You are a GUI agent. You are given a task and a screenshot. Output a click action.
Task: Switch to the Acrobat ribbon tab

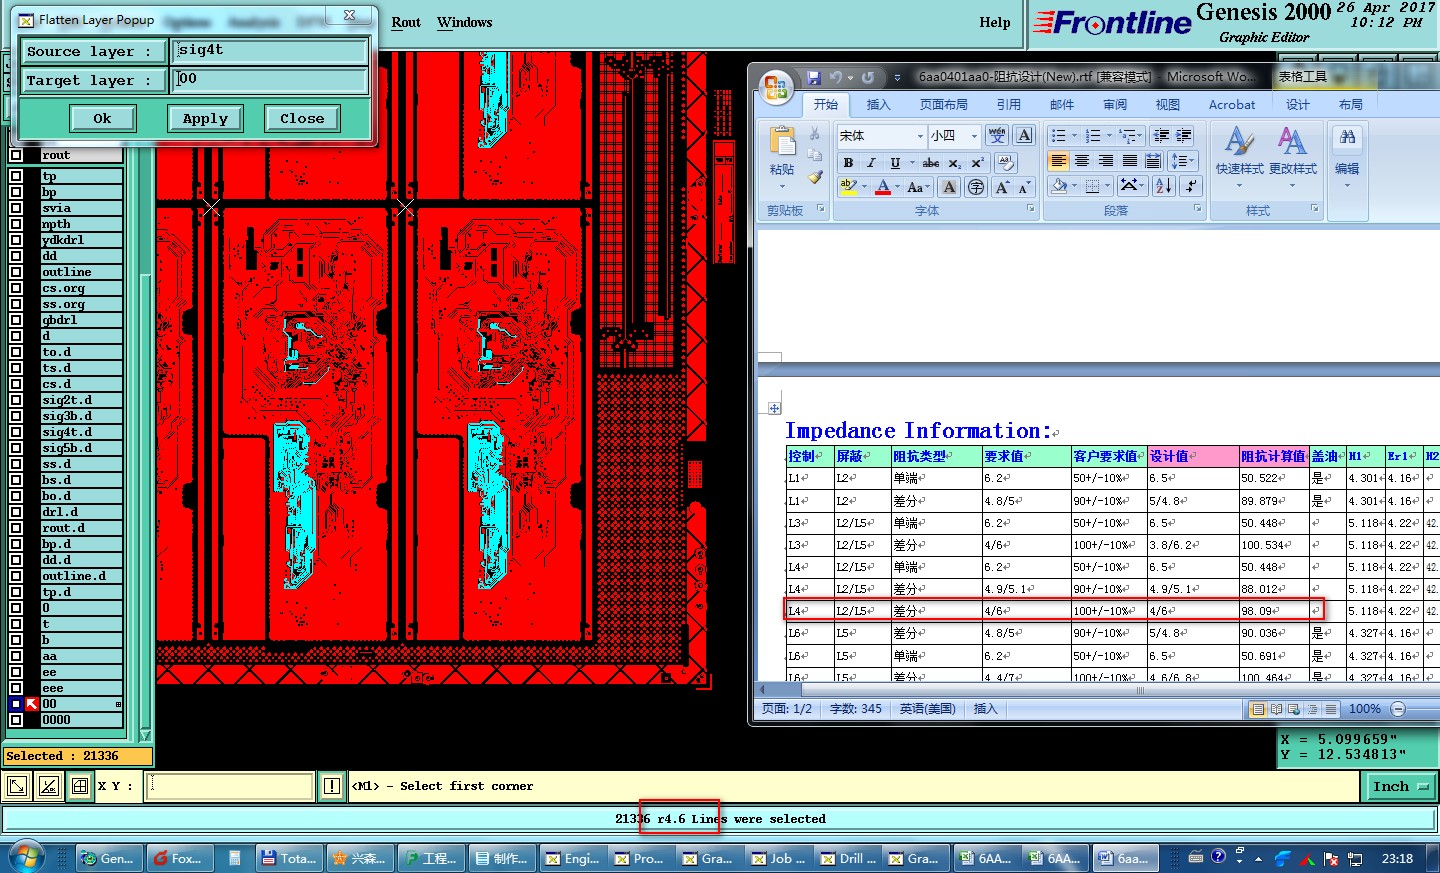(x=1232, y=104)
